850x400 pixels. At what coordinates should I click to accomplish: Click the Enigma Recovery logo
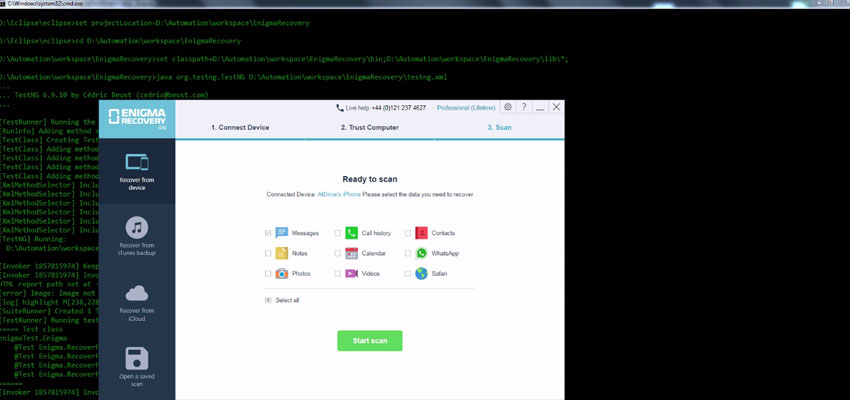[137, 119]
